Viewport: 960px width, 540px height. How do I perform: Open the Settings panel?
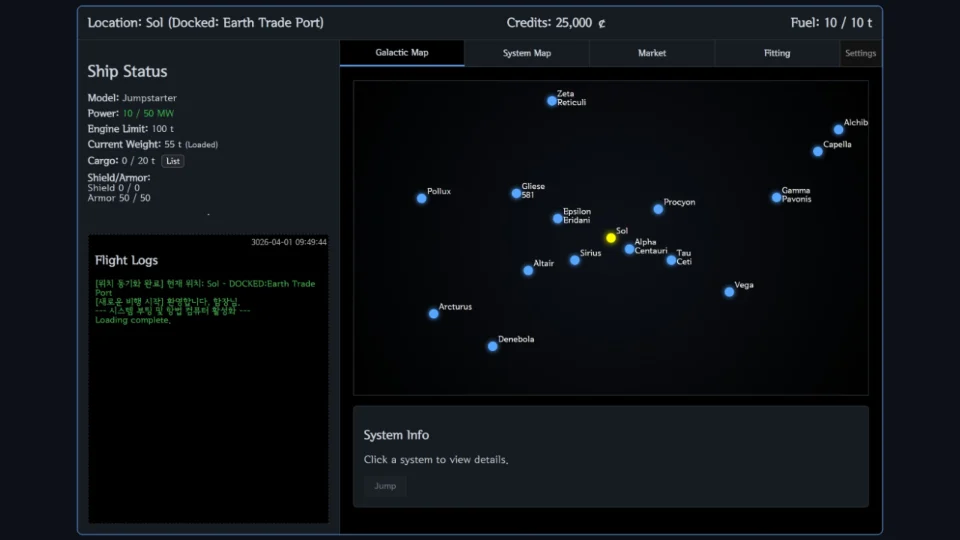(x=860, y=54)
